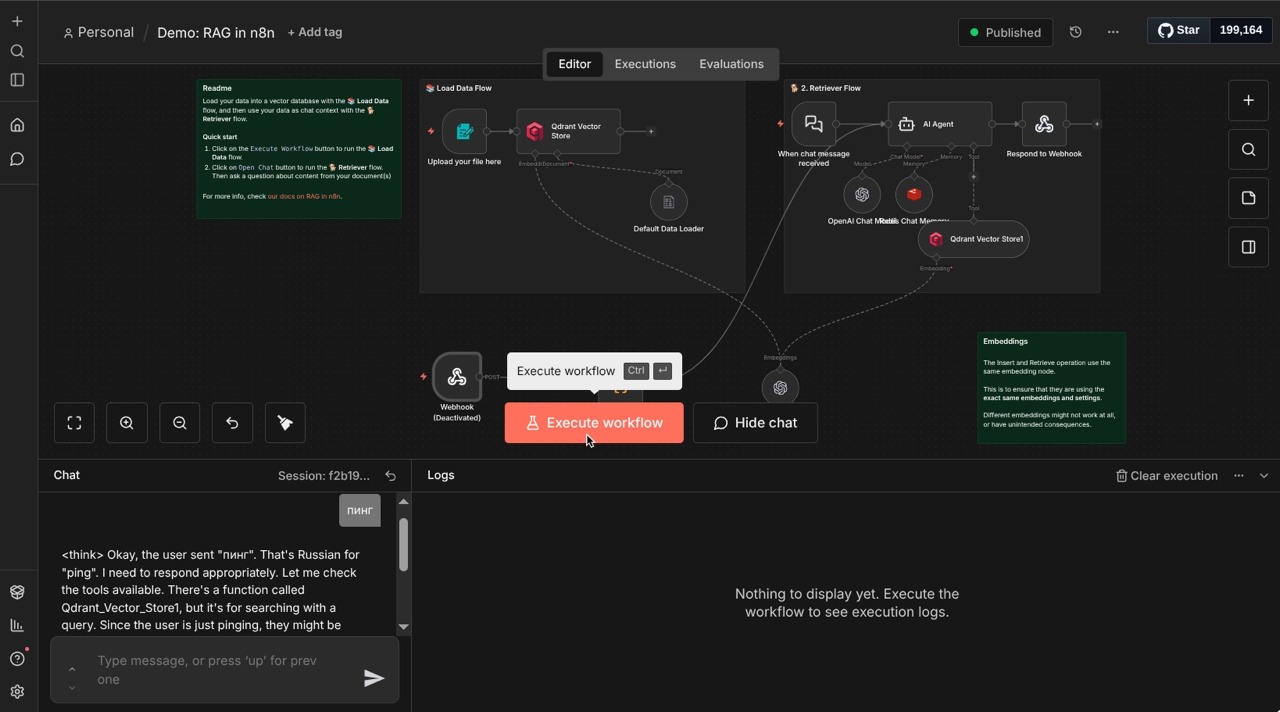
Task: Add a sticky note to canvas
Action: point(1248,198)
